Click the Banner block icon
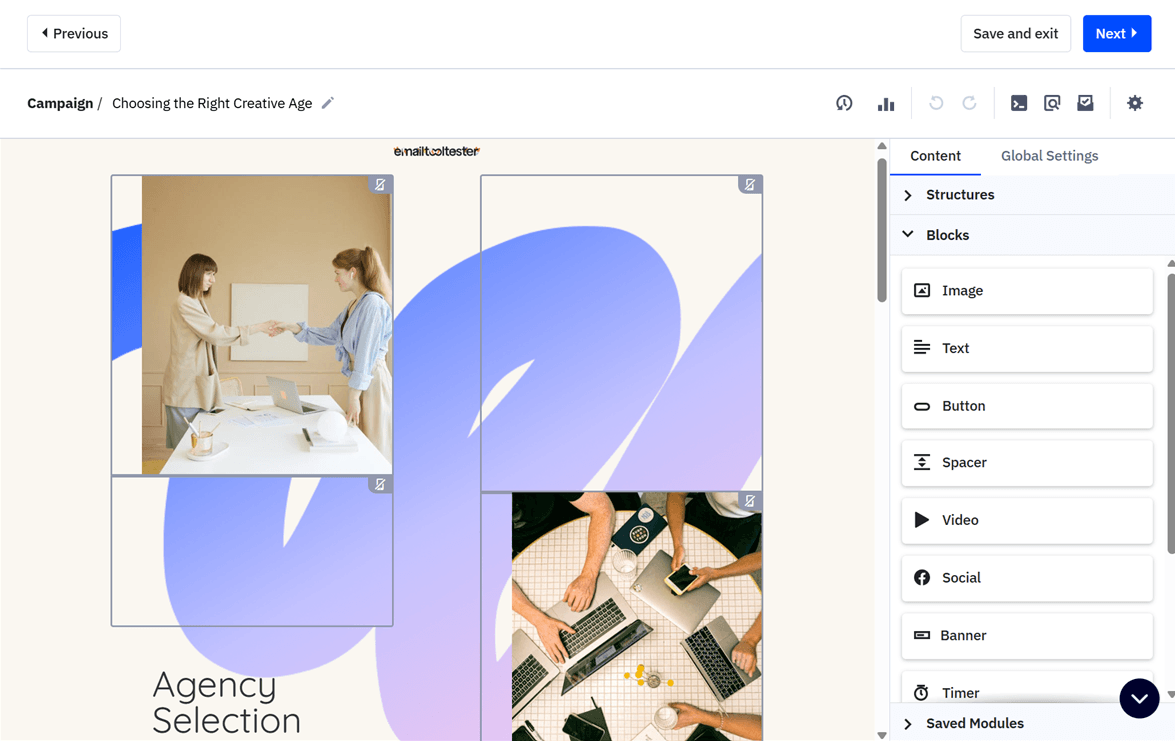This screenshot has width=1175, height=741. click(922, 635)
